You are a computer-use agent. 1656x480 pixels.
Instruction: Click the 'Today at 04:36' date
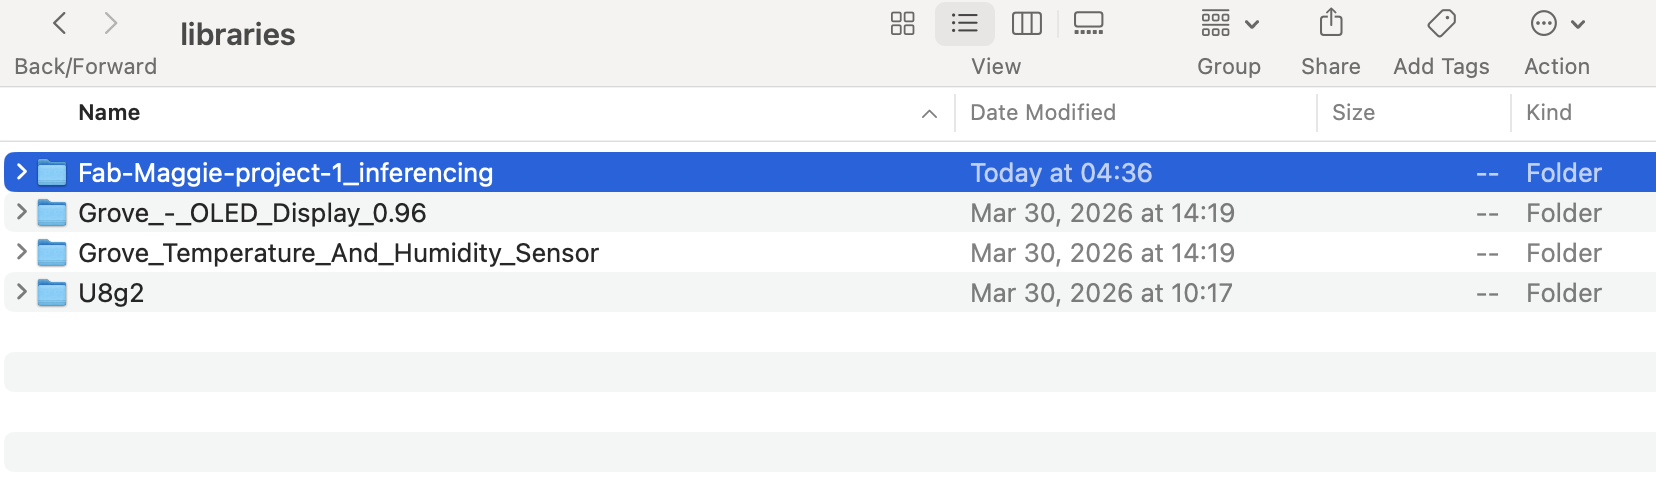tap(1061, 173)
